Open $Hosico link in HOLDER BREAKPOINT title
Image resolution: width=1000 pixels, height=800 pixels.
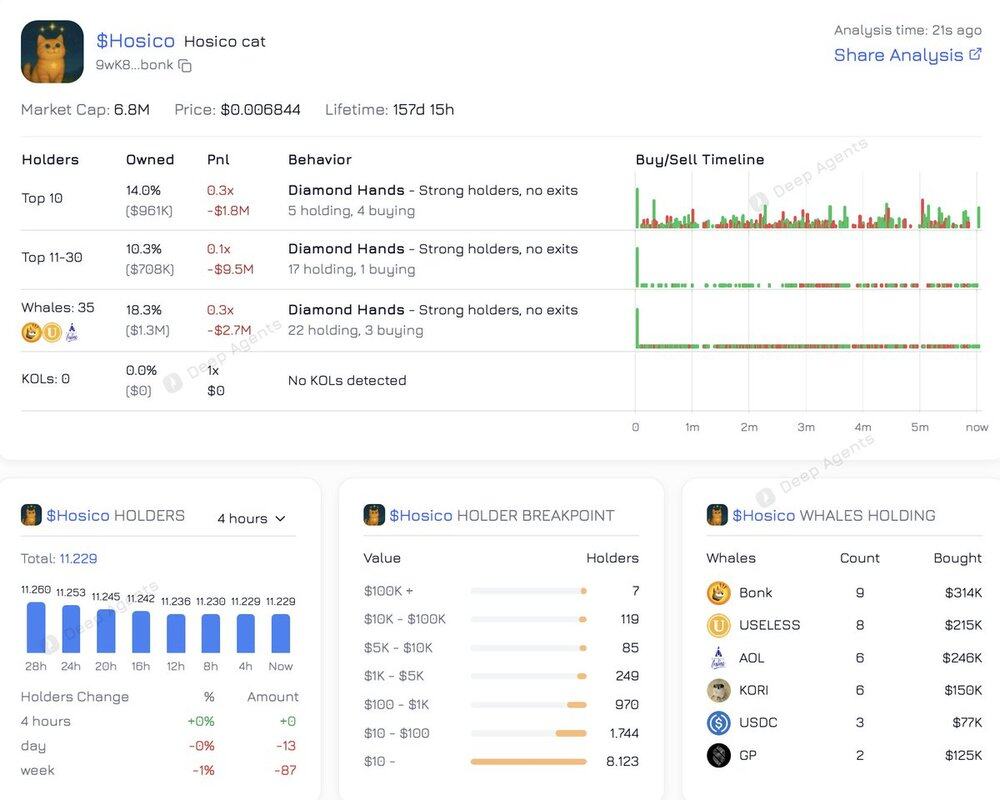[x=421, y=515]
